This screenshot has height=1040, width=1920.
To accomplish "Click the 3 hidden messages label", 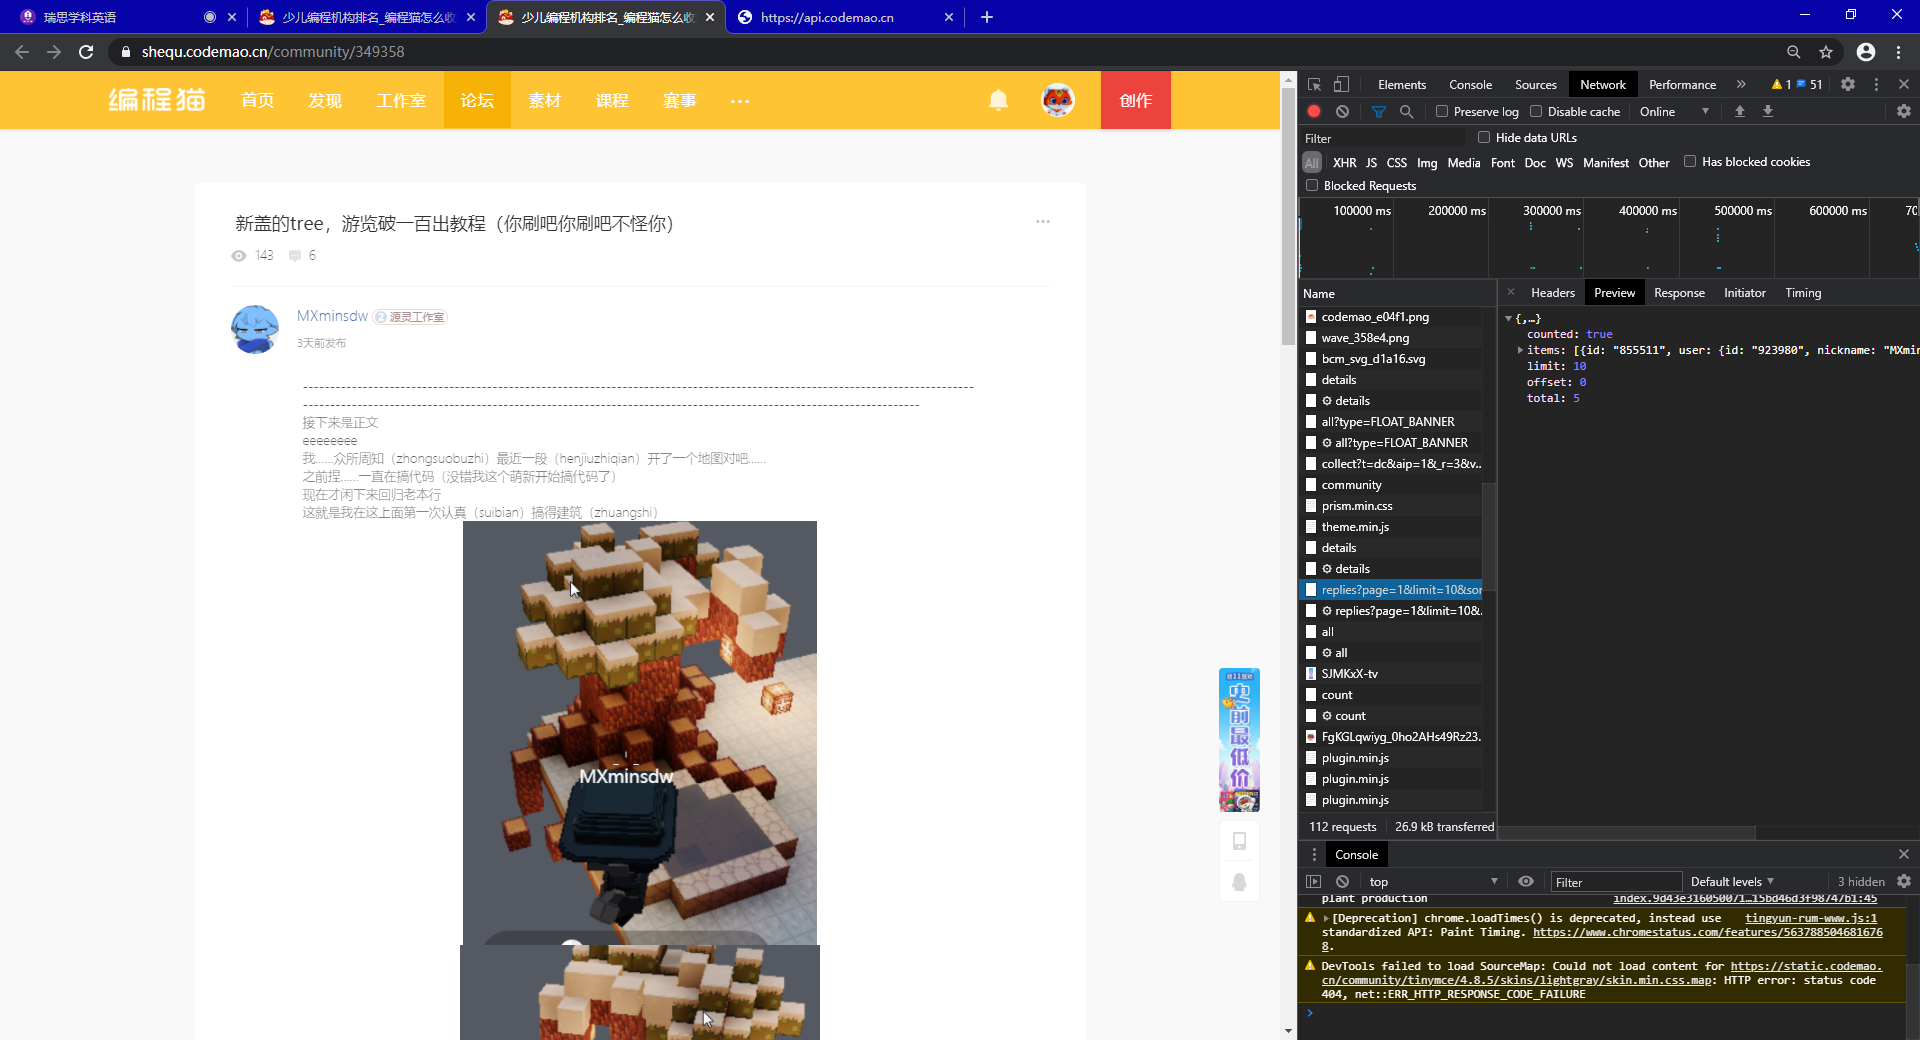I will tap(1861, 881).
